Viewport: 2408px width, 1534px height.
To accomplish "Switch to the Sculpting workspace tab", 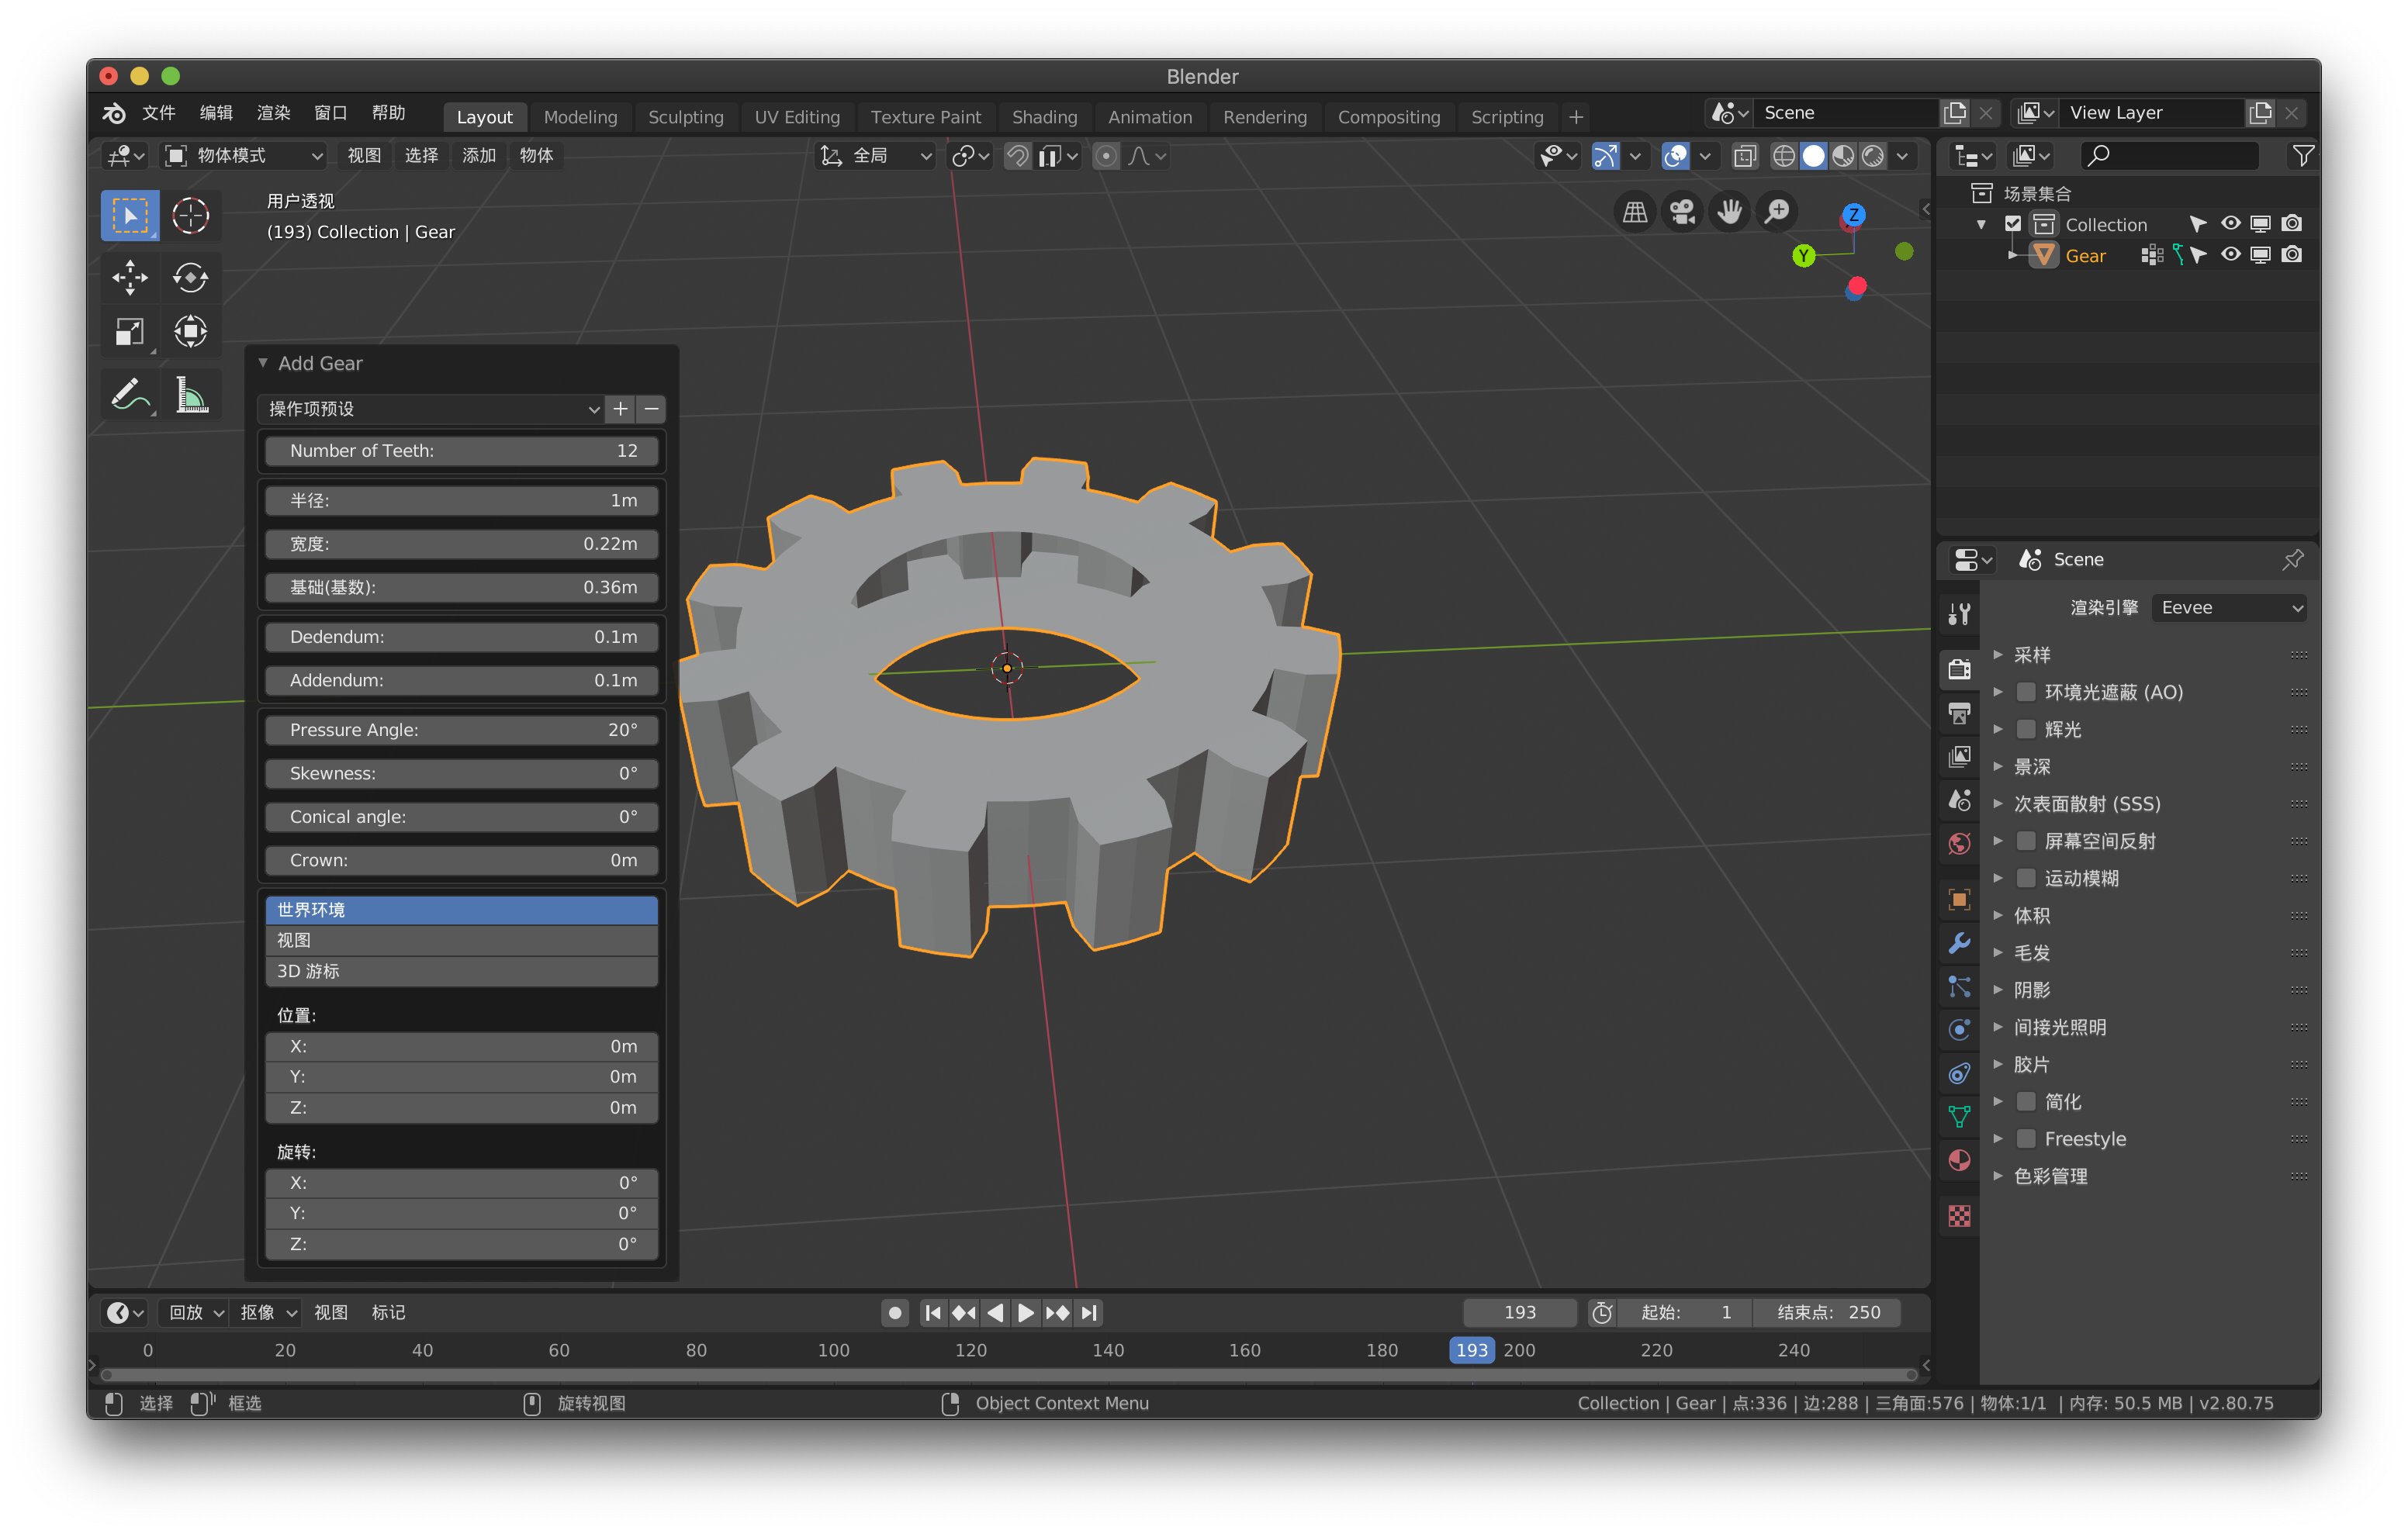I will pyautogui.click(x=686, y=117).
